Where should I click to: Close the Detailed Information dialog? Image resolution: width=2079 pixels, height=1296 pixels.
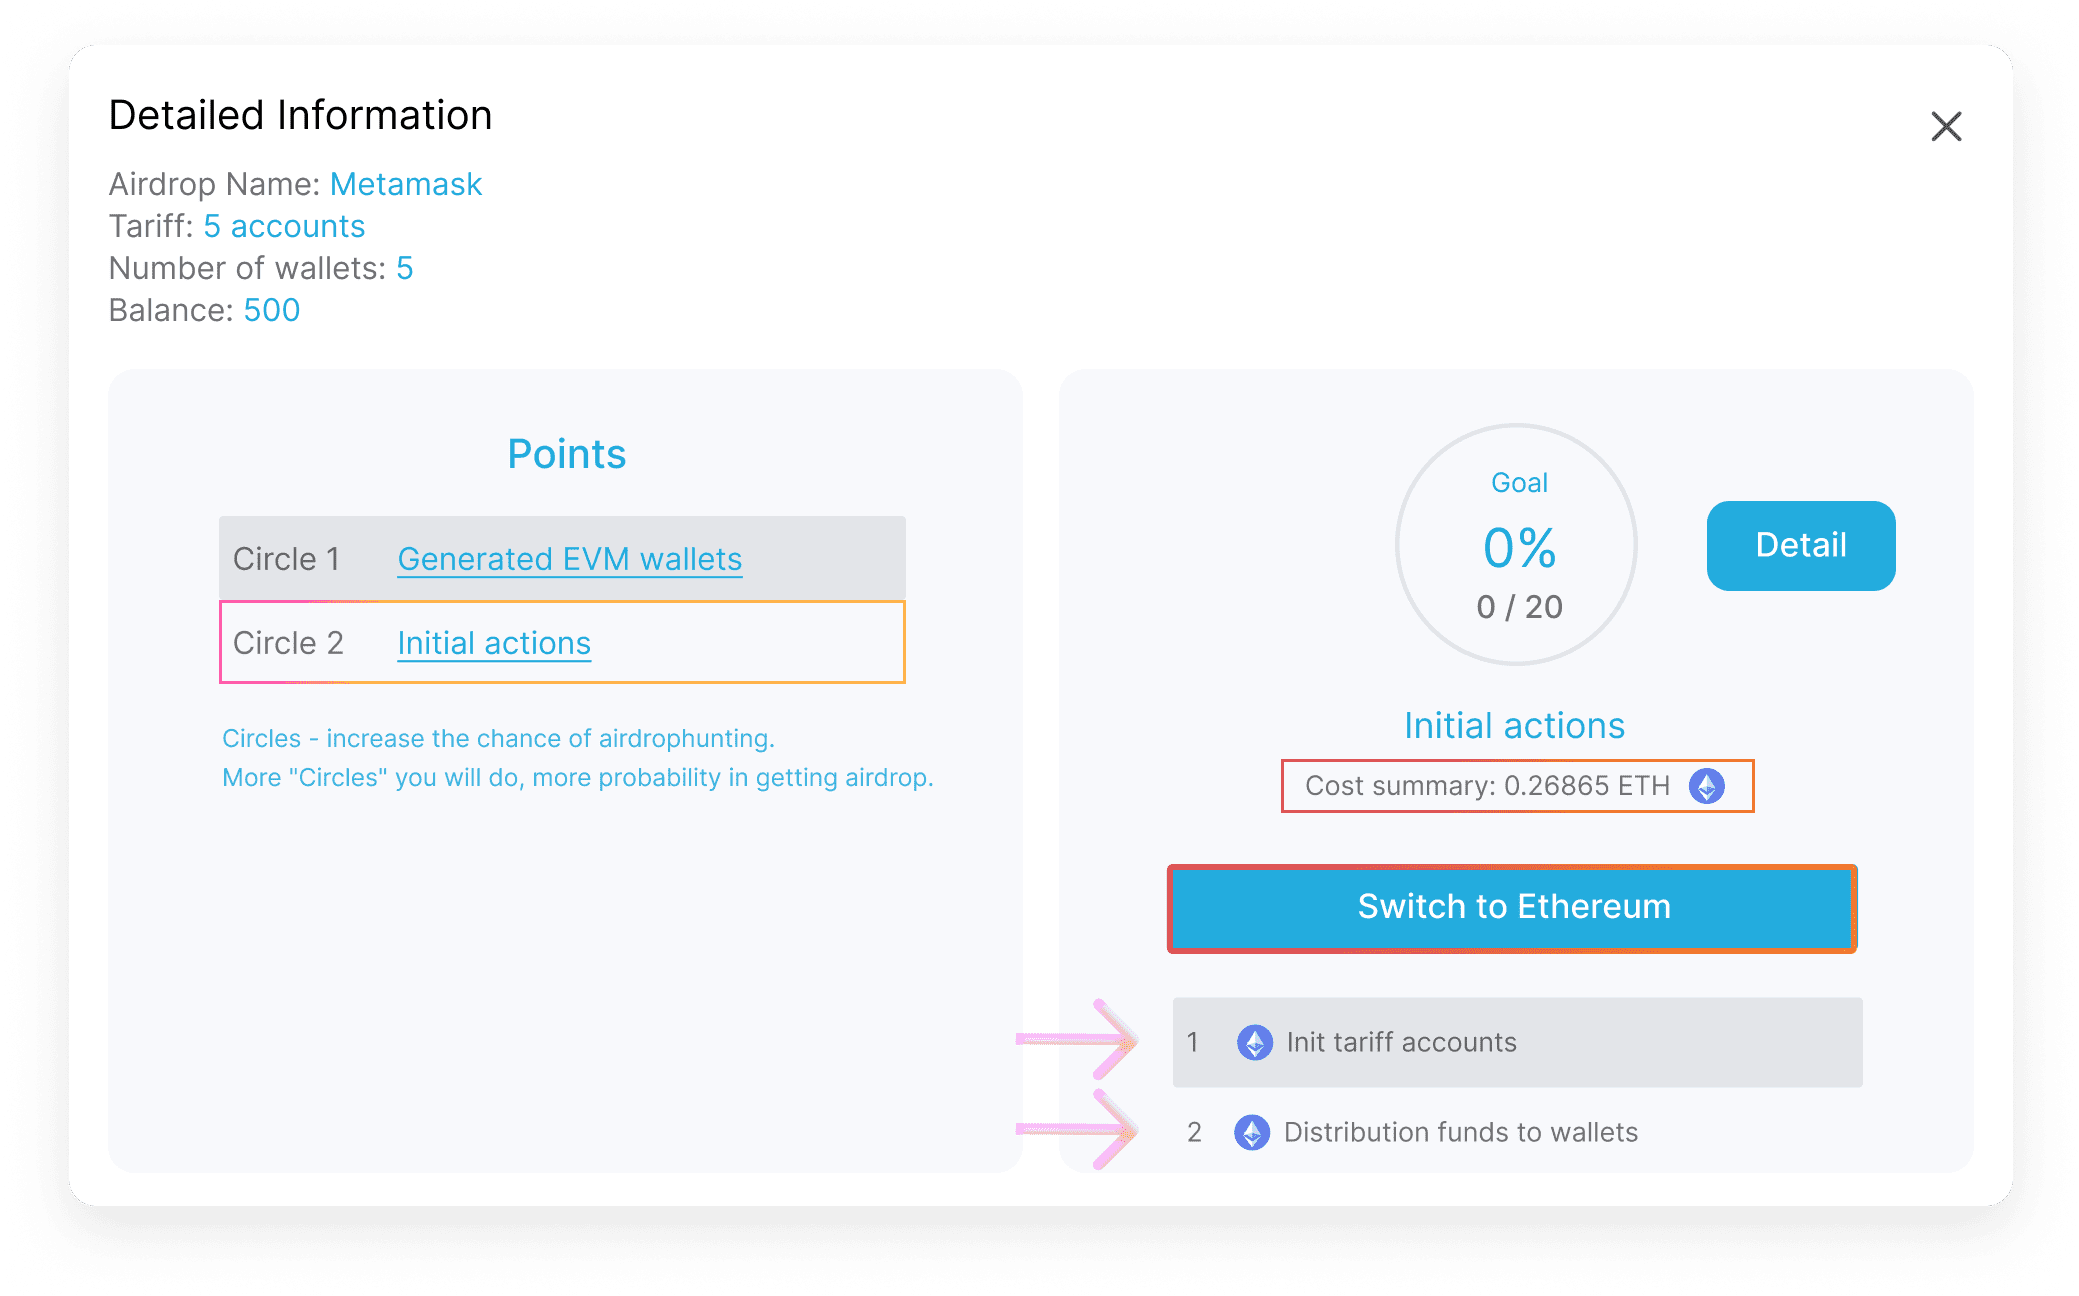tap(1945, 127)
